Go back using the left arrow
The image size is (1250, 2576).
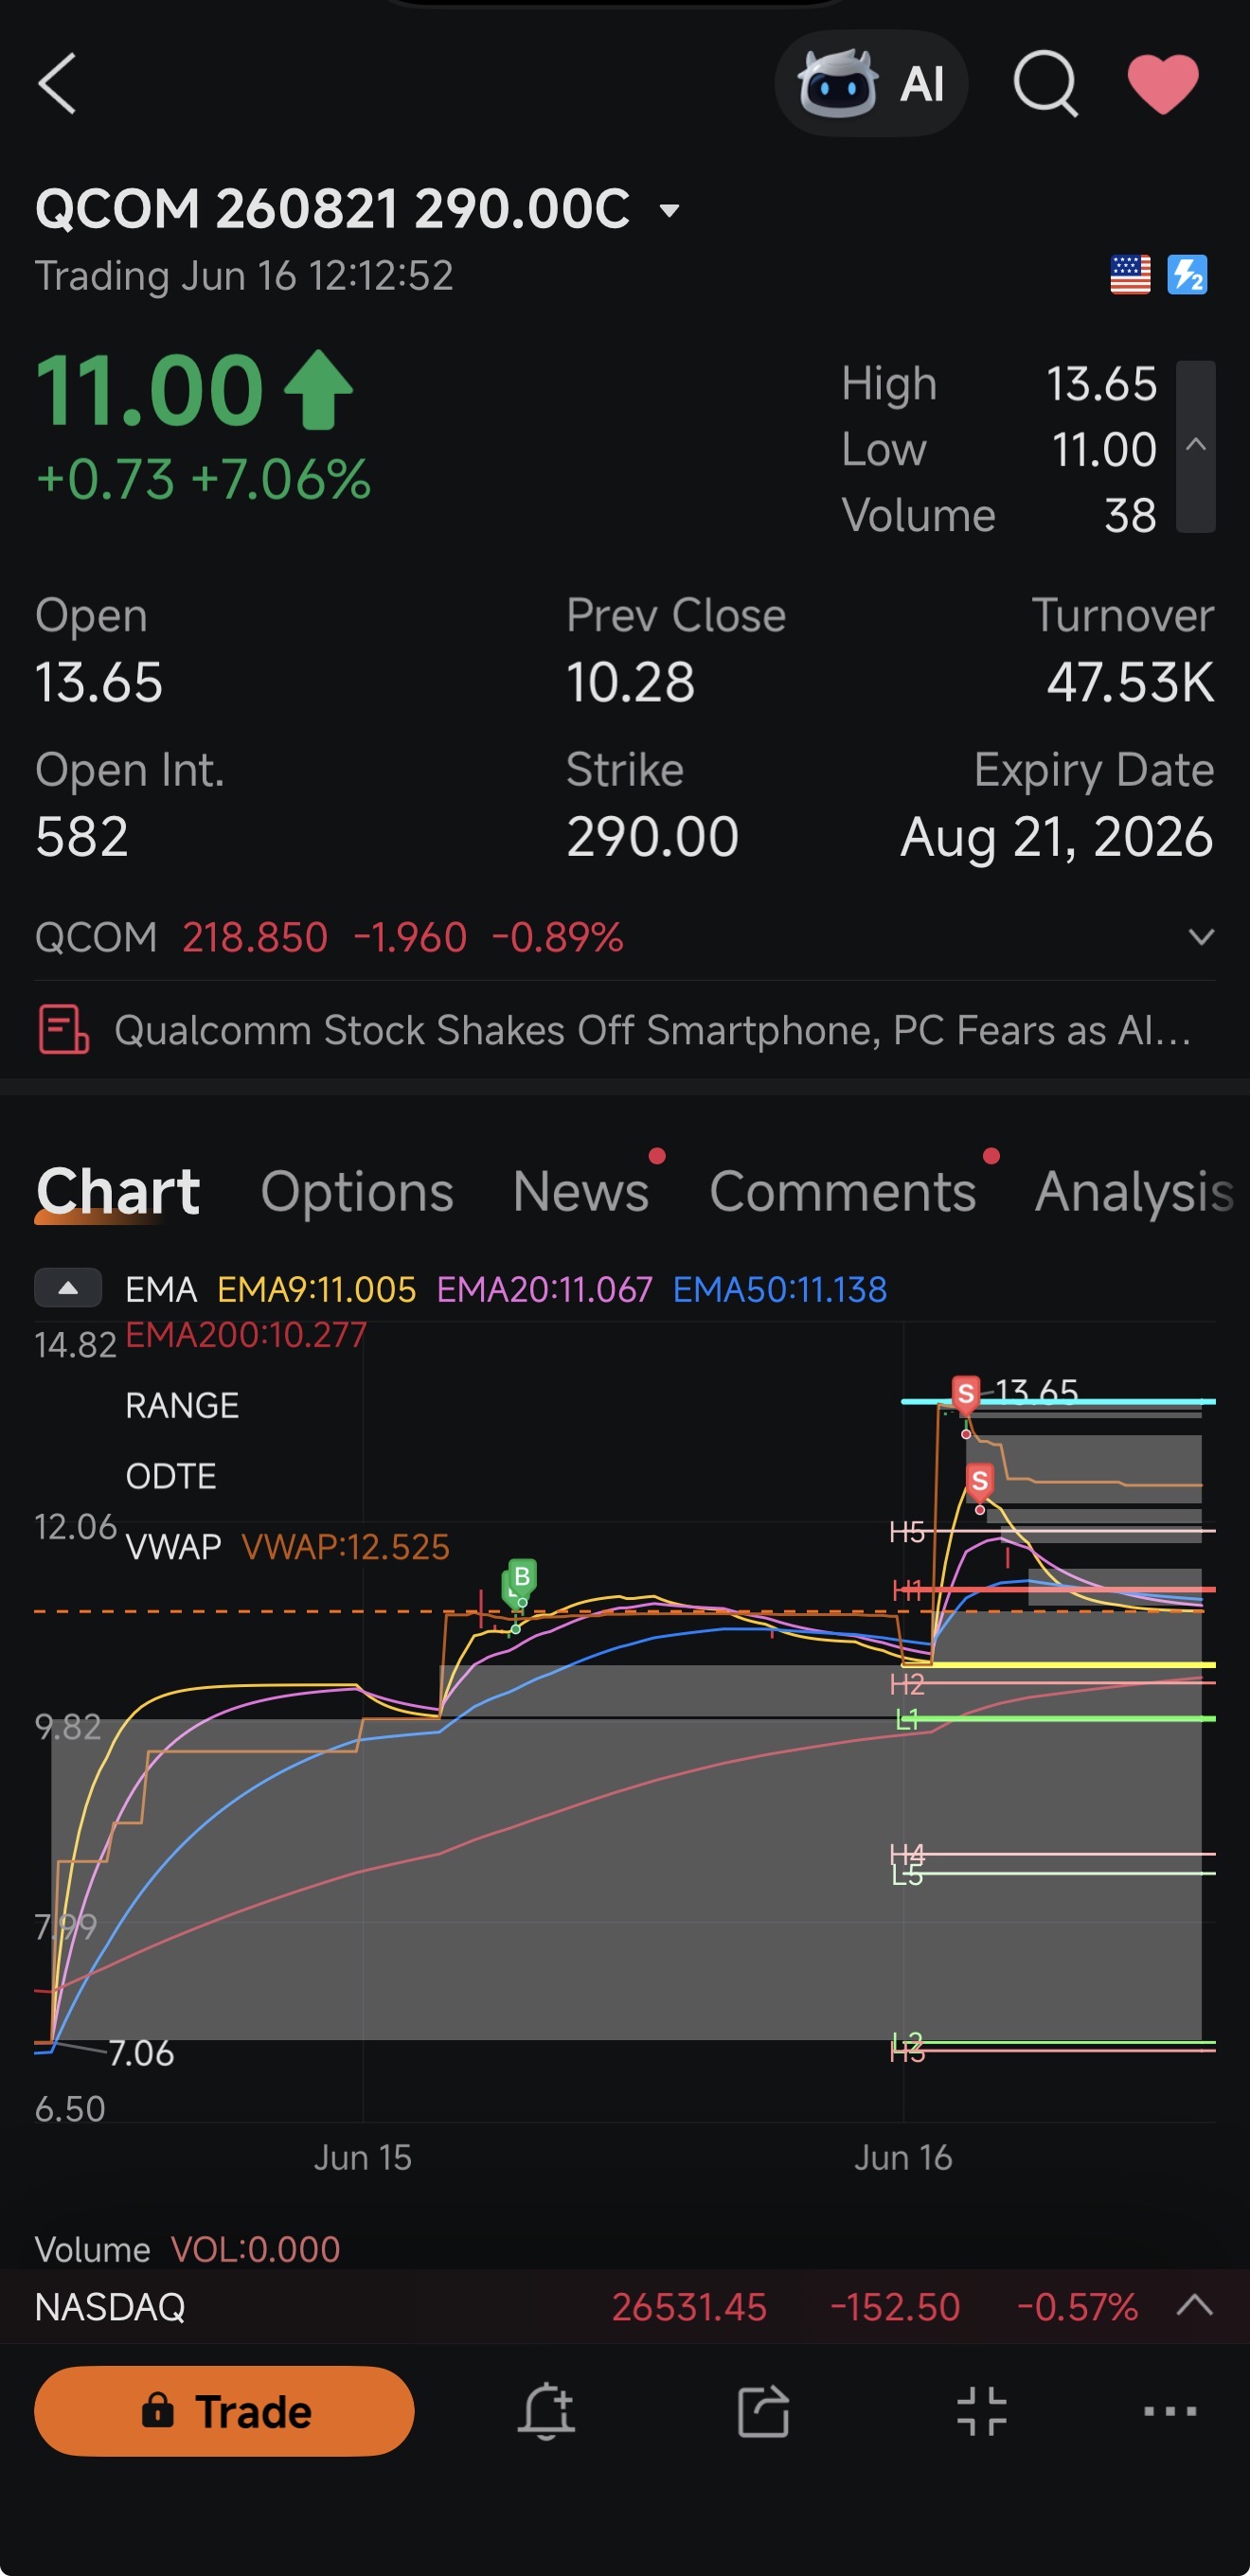click(57, 84)
